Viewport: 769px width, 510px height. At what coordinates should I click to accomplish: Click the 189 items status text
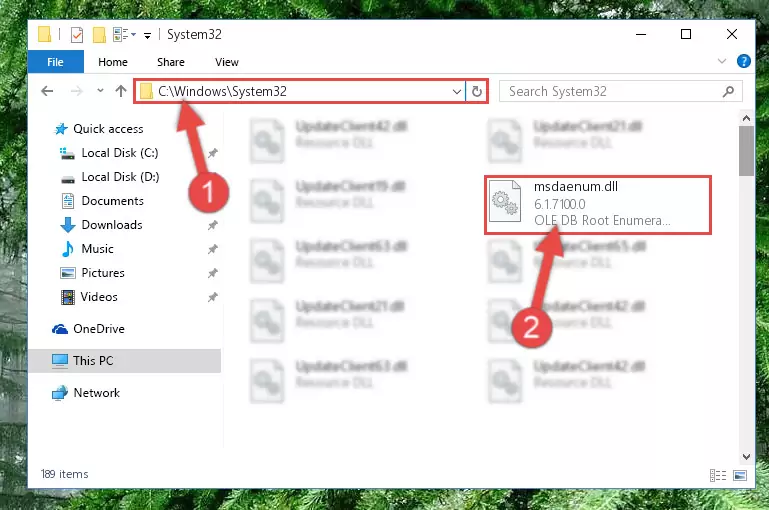(x=64, y=474)
